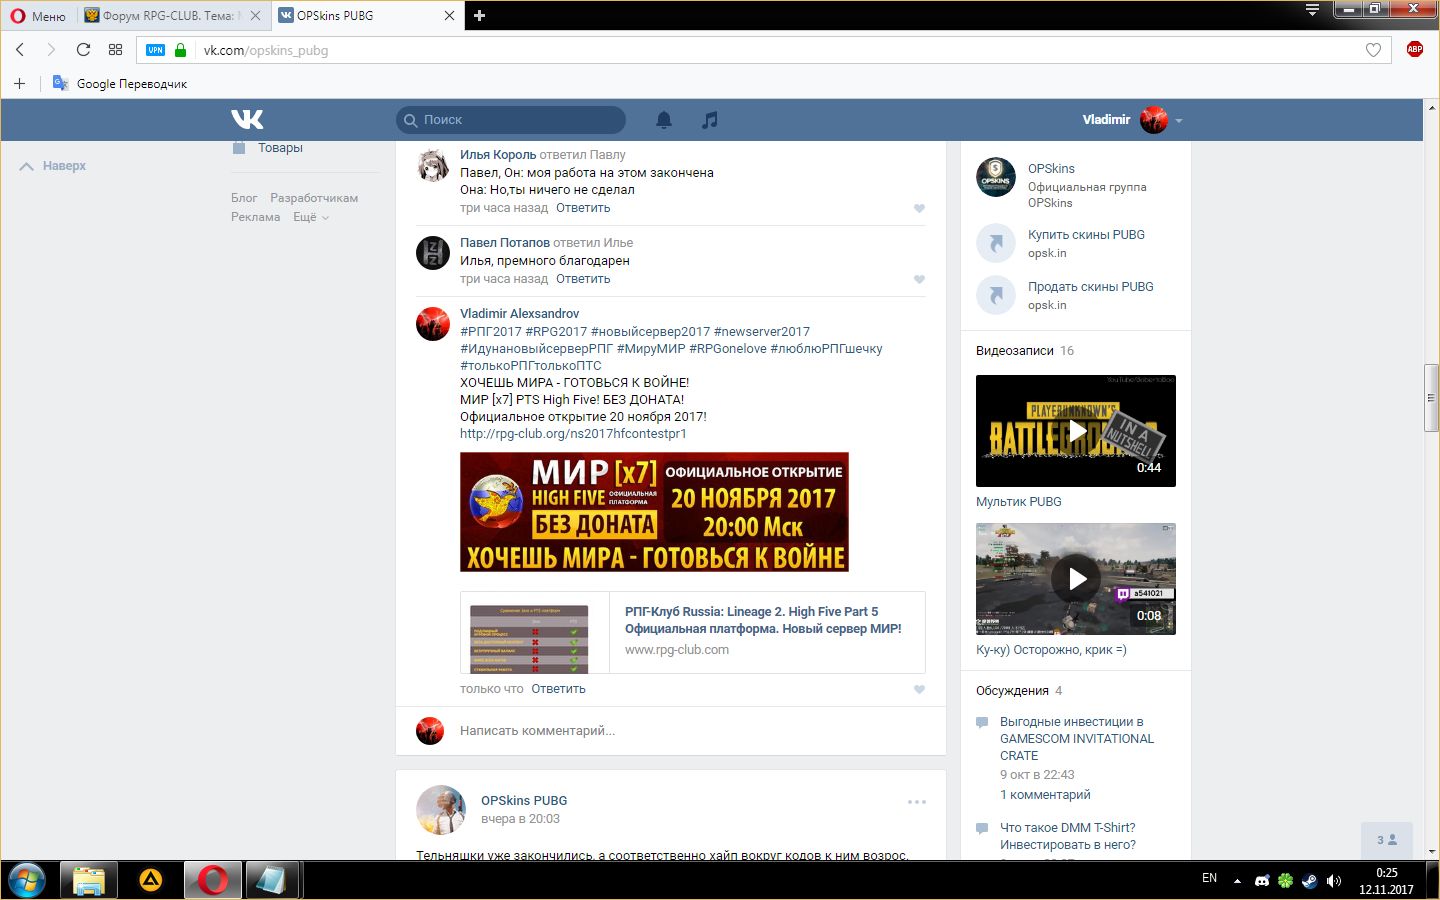The height and width of the screenshot is (900, 1440).
Task: Click hashtag #РПГ2017
Action: [x=491, y=332]
